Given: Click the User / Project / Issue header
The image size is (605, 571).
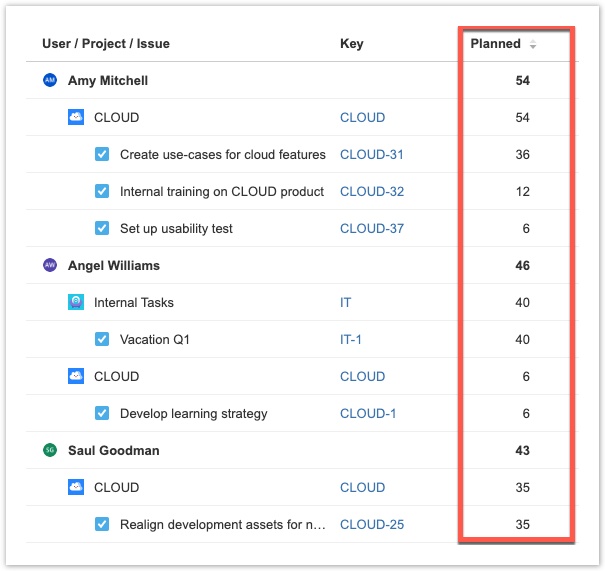Looking at the screenshot, I should point(105,44).
